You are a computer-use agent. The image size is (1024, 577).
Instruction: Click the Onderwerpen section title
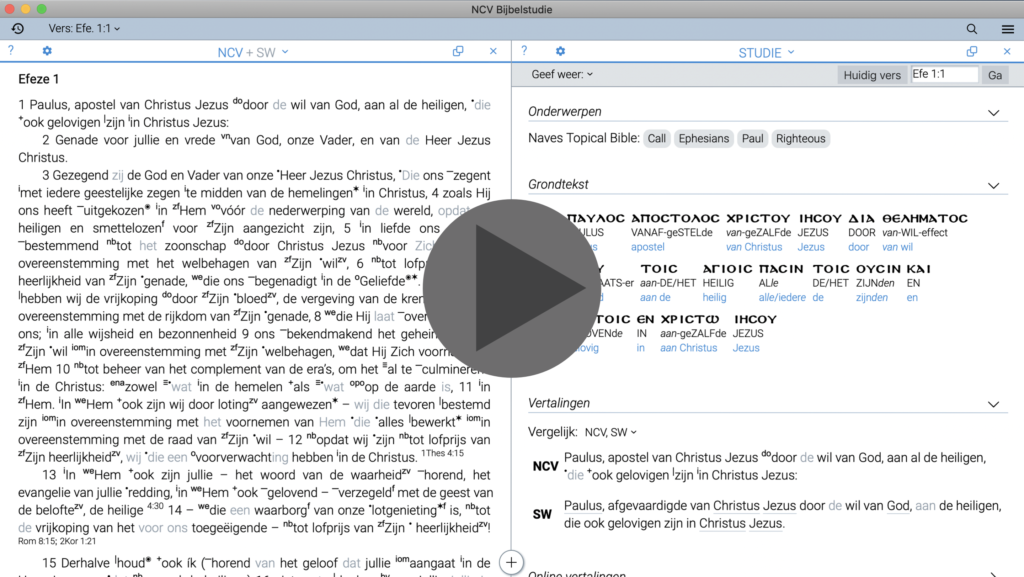pos(565,112)
